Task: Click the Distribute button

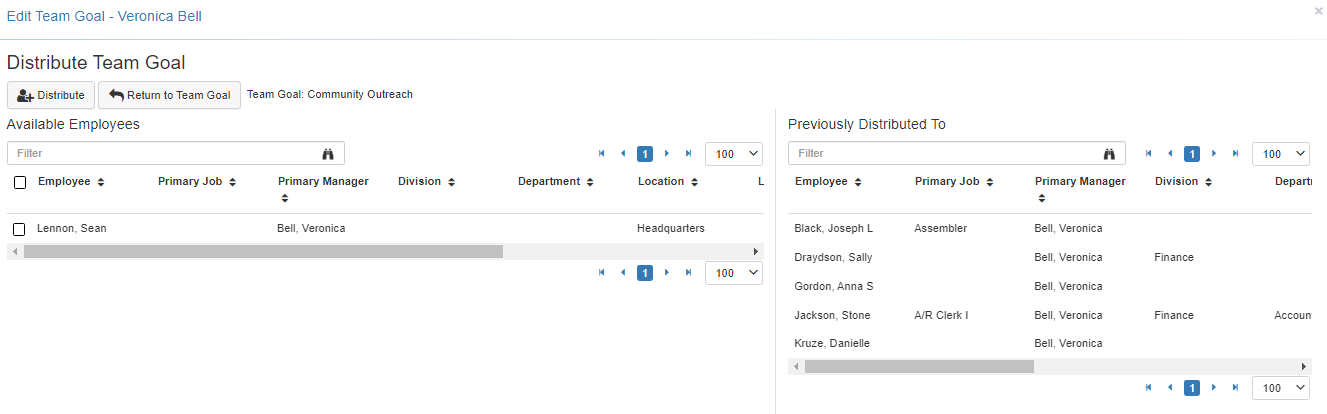Action: click(51, 95)
